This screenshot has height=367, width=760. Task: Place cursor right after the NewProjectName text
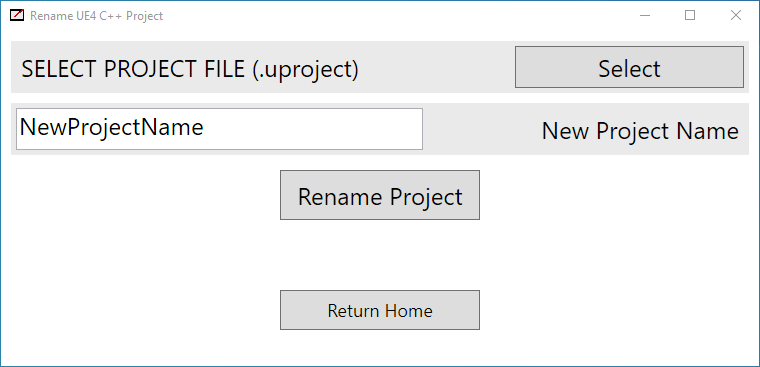click(x=205, y=128)
